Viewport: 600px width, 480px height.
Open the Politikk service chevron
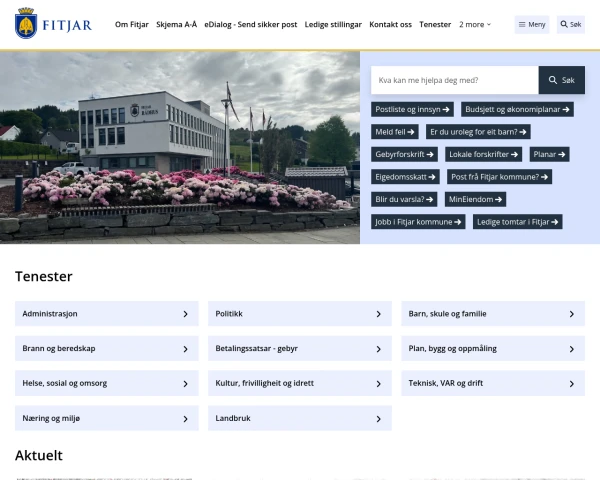click(378, 314)
